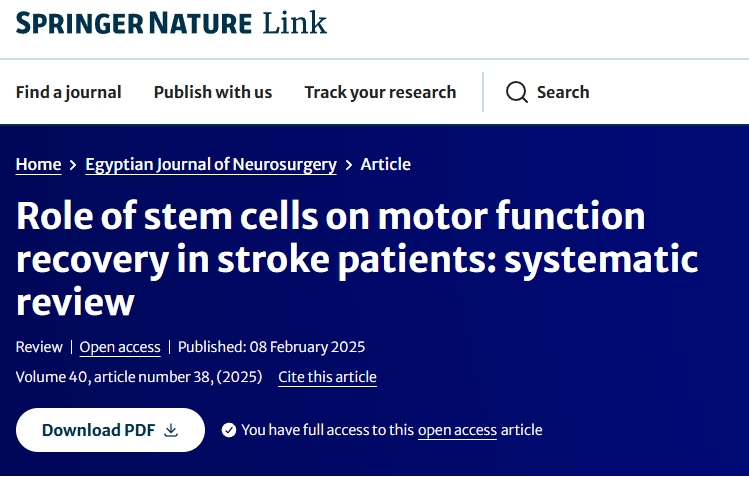Click the Article breadcrumb item

point(385,165)
